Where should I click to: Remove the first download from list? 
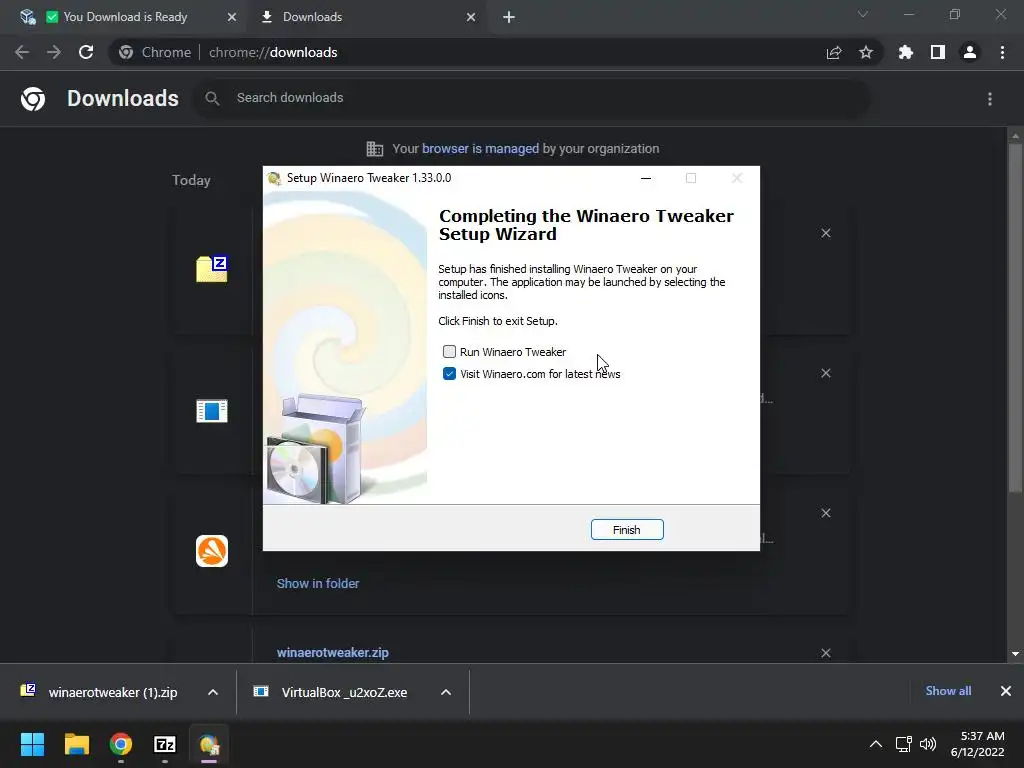click(826, 233)
